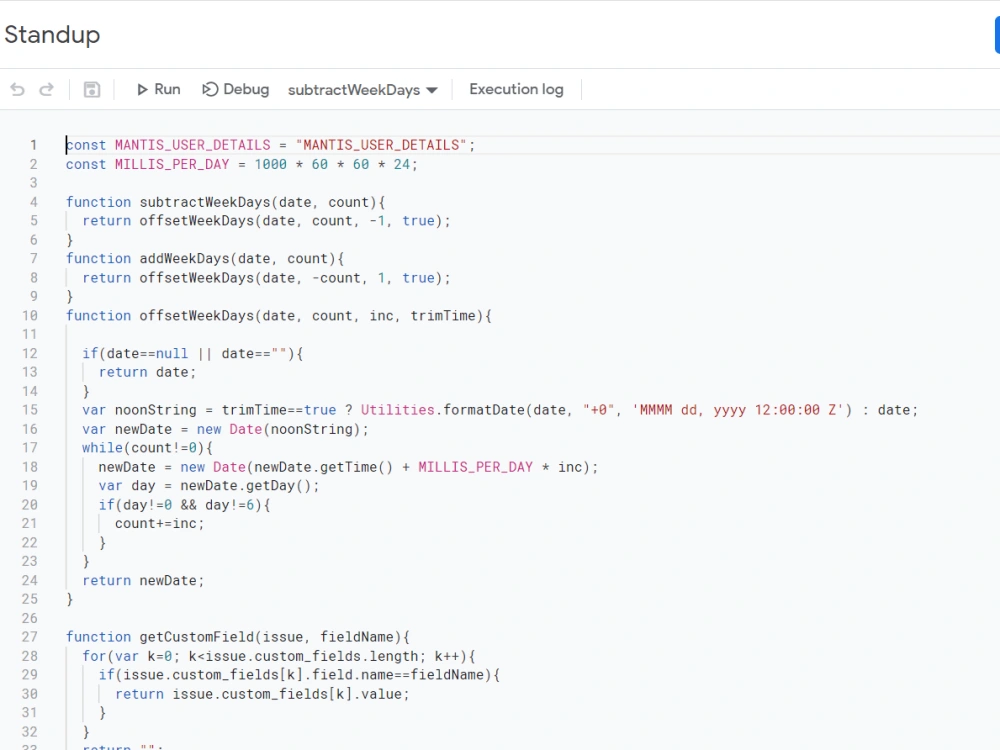Image resolution: width=1000 pixels, height=750 pixels.
Task: Click new Date(noonString) on line 16
Action: click(x=279, y=429)
